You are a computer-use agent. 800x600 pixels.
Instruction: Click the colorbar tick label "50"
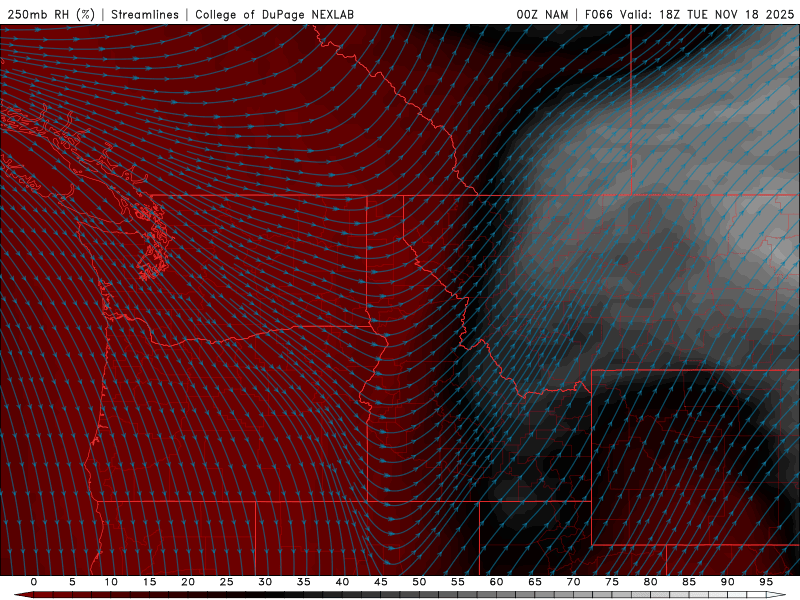[419, 582]
